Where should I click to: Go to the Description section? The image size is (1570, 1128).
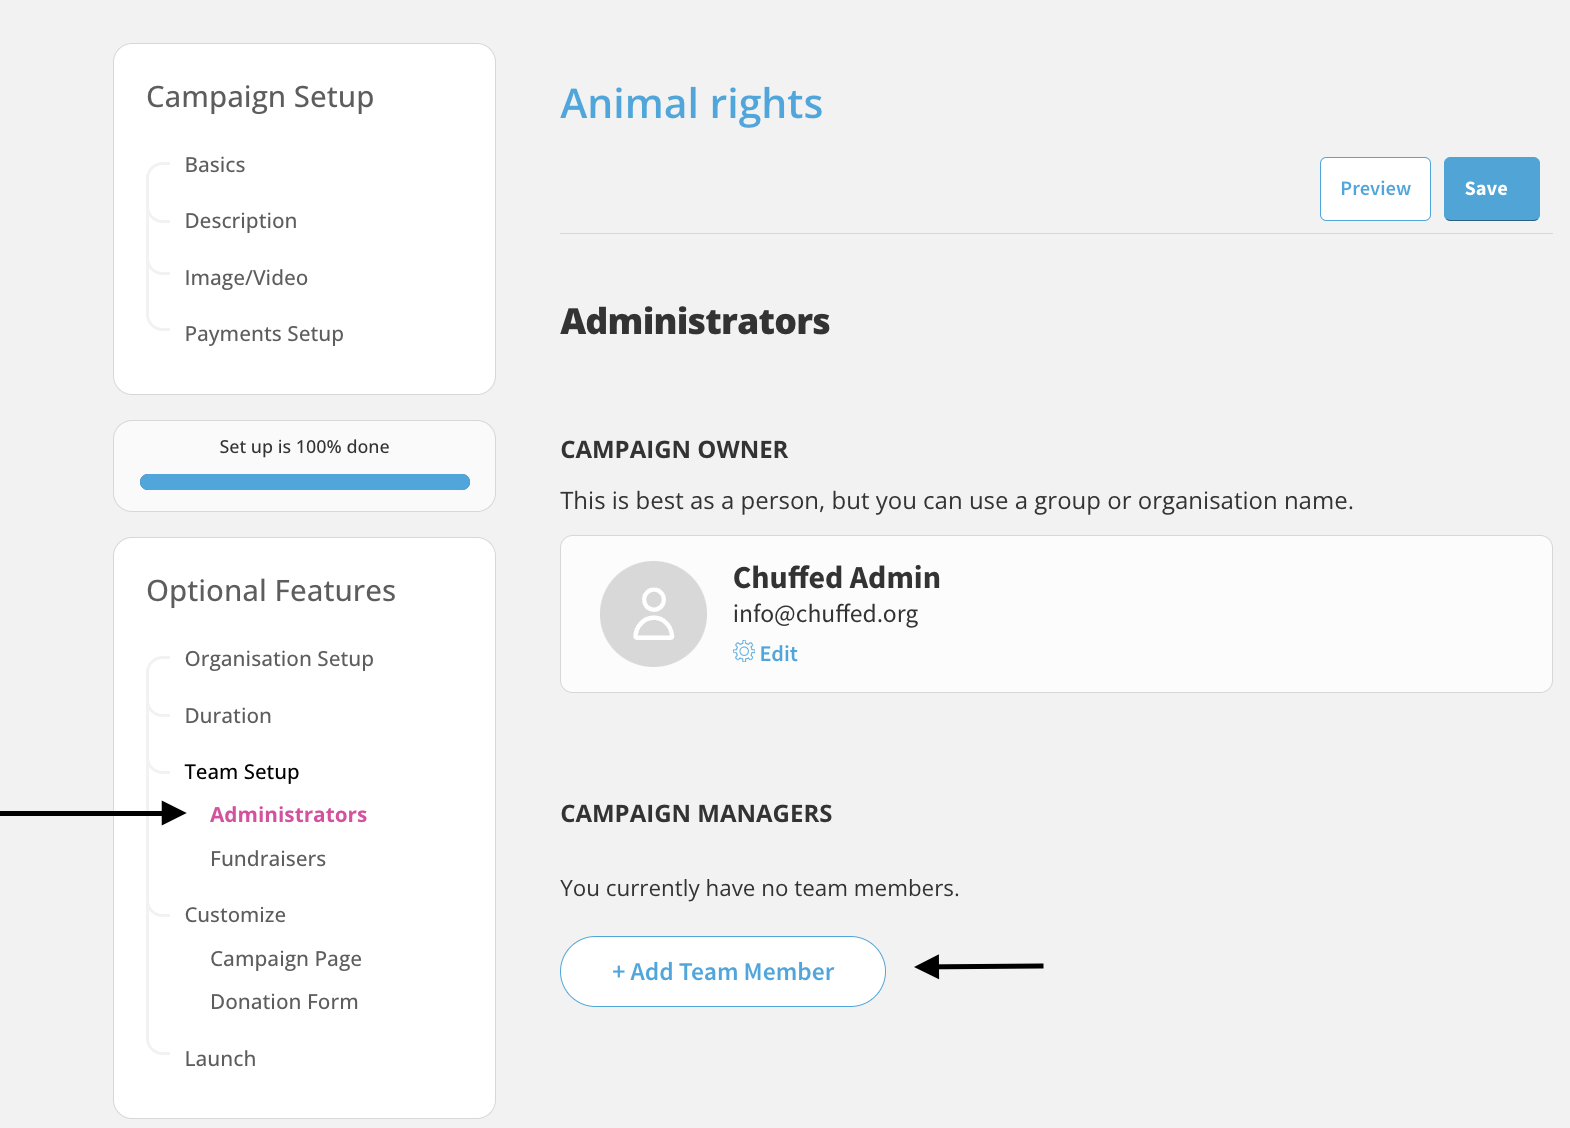(x=241, y=221)
